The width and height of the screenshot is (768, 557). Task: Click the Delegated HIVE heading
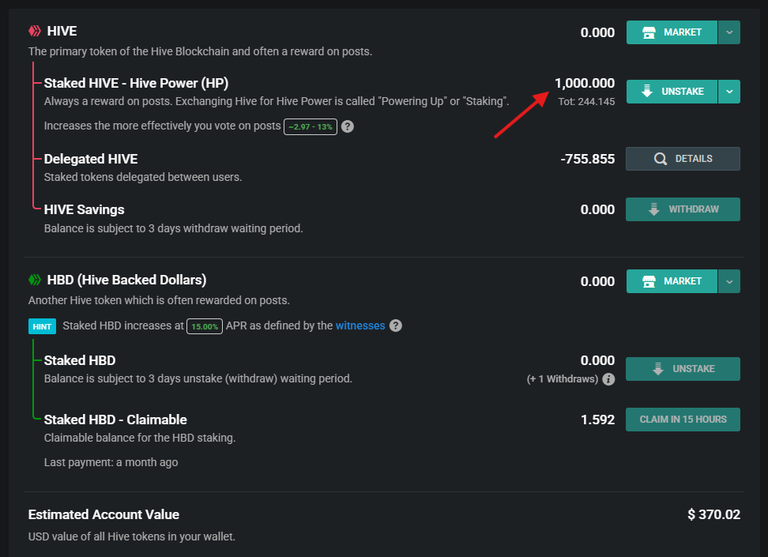pyautogui.click(x=91, y=159)
